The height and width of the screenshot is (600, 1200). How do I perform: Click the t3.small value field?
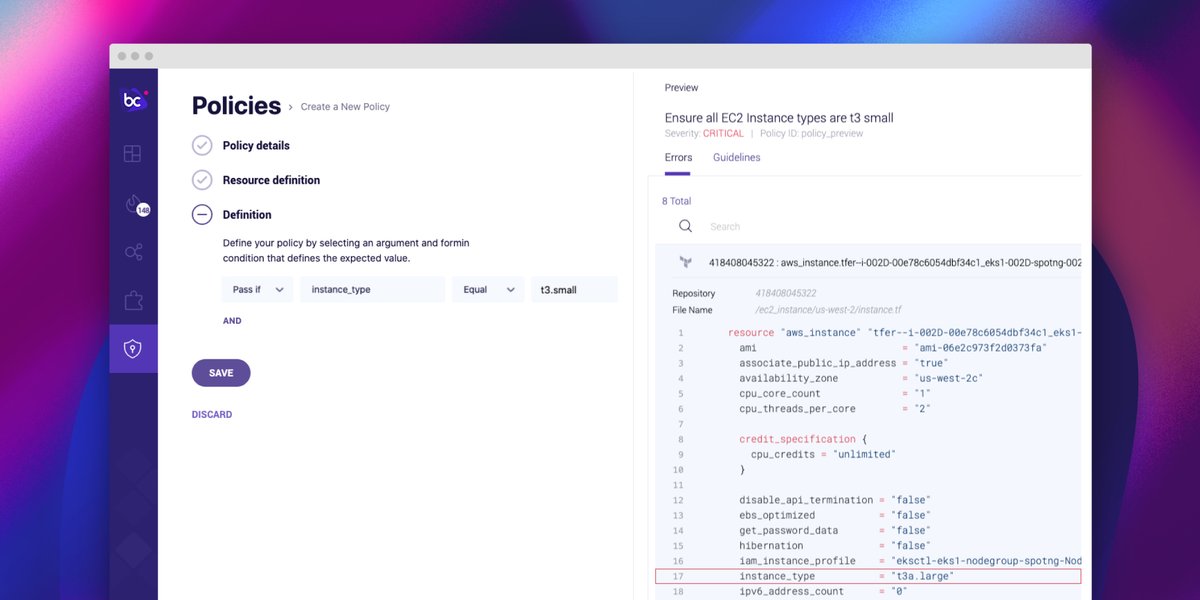(x=574, y=290)
